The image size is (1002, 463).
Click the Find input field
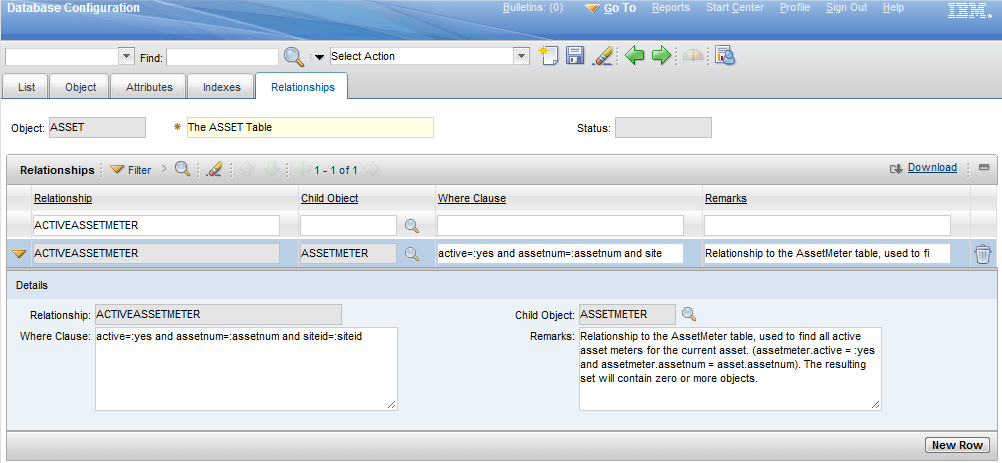coord(222,57)
